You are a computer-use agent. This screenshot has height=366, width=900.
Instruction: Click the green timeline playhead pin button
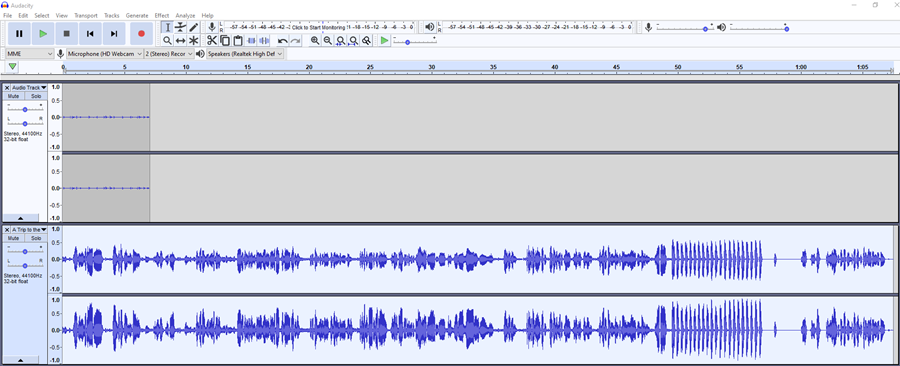coord(12,67)
